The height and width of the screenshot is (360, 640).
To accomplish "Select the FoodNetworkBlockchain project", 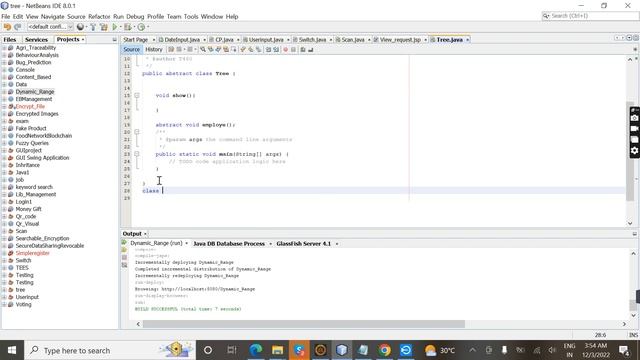I will pos(44,136).
